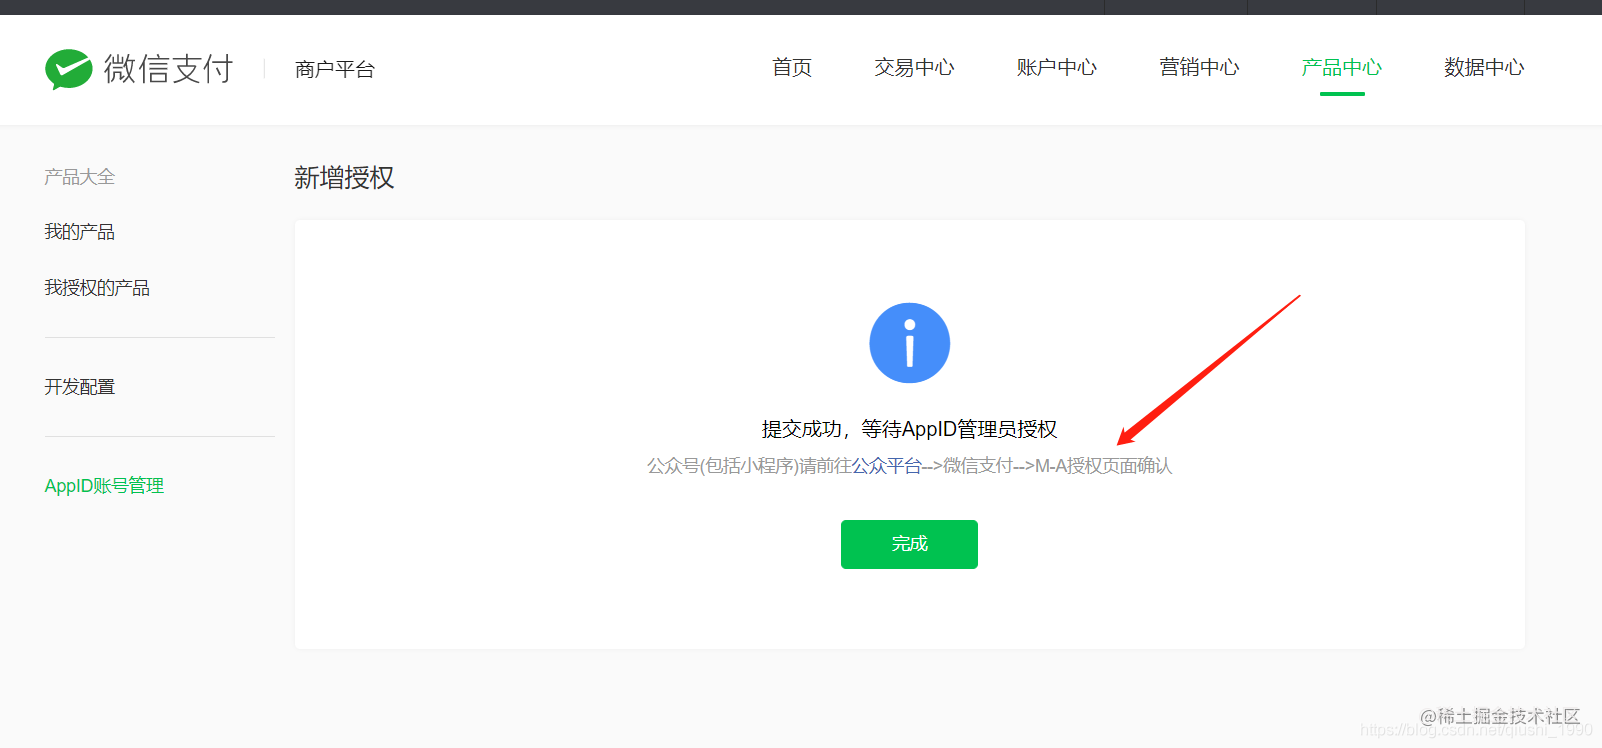The height and width of the screenshot is (748, 1602).
Task: Open the 交易中心 navigation tab
Action: (914, 67)
